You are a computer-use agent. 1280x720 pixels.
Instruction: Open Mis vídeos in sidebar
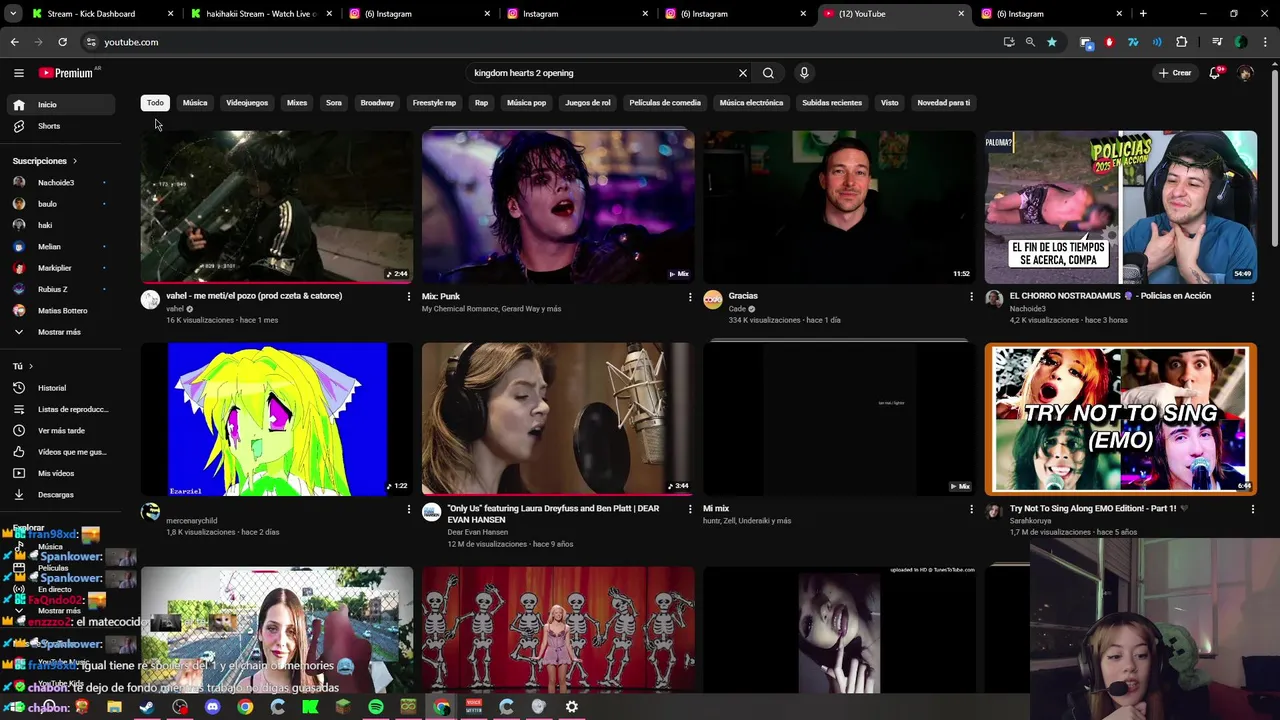pyautogui.click(x=60, y=473)
